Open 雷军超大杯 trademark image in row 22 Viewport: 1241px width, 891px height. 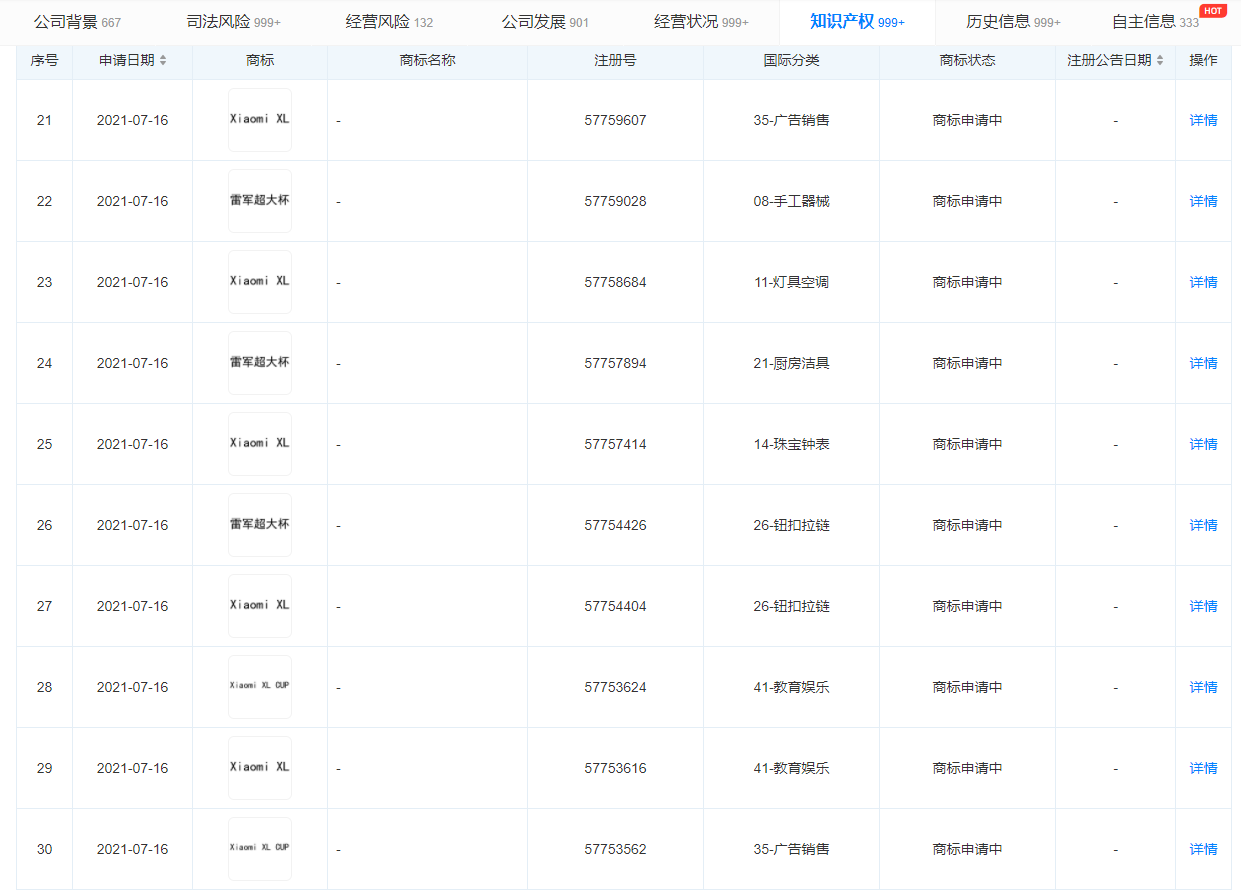coord(260,201)
